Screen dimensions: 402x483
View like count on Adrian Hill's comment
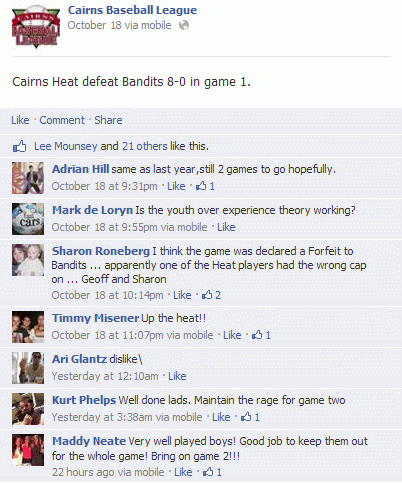tap(205, 186)
